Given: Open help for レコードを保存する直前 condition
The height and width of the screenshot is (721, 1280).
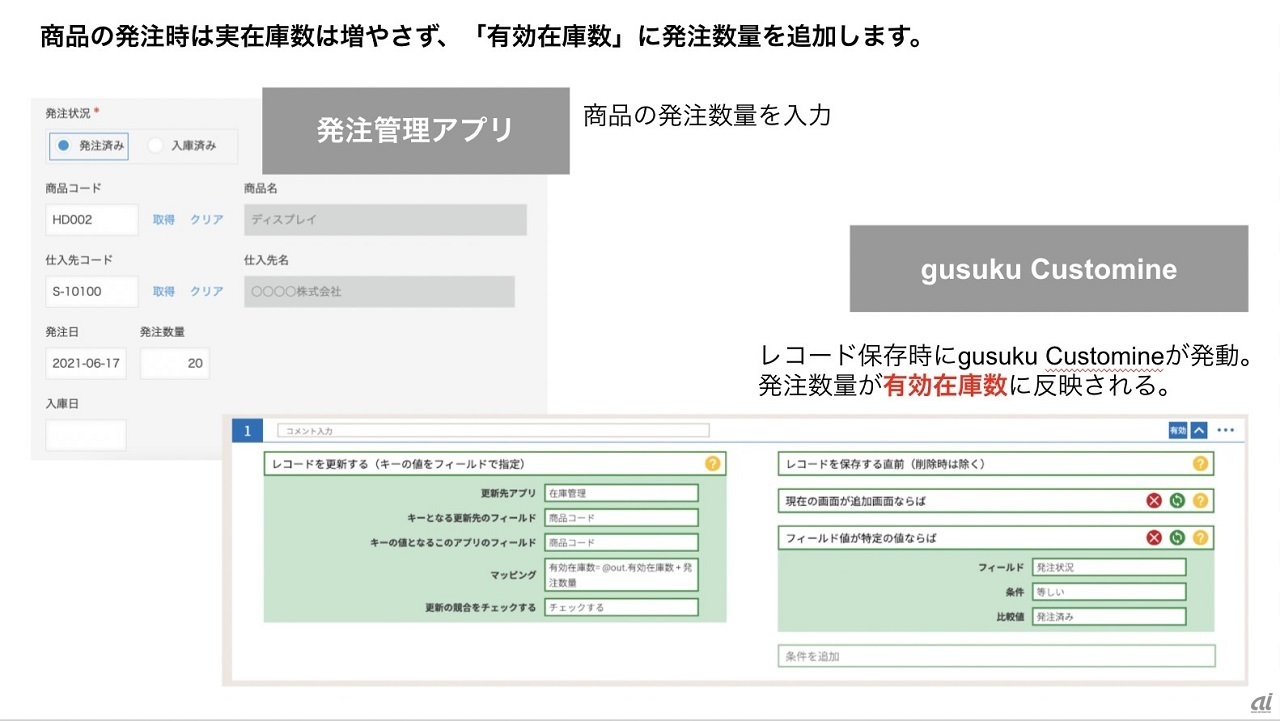Looking at the screenshot, I should (x=1200, y=464).
